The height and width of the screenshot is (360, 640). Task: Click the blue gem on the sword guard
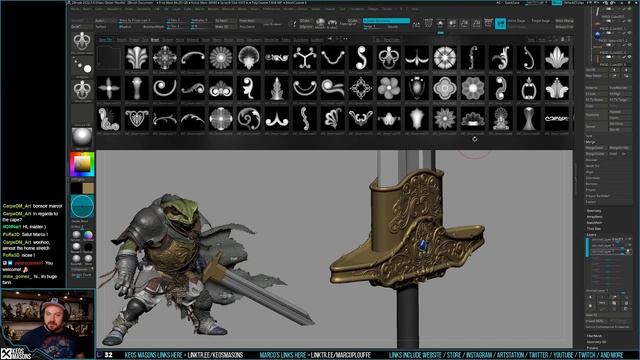(423, 245)
